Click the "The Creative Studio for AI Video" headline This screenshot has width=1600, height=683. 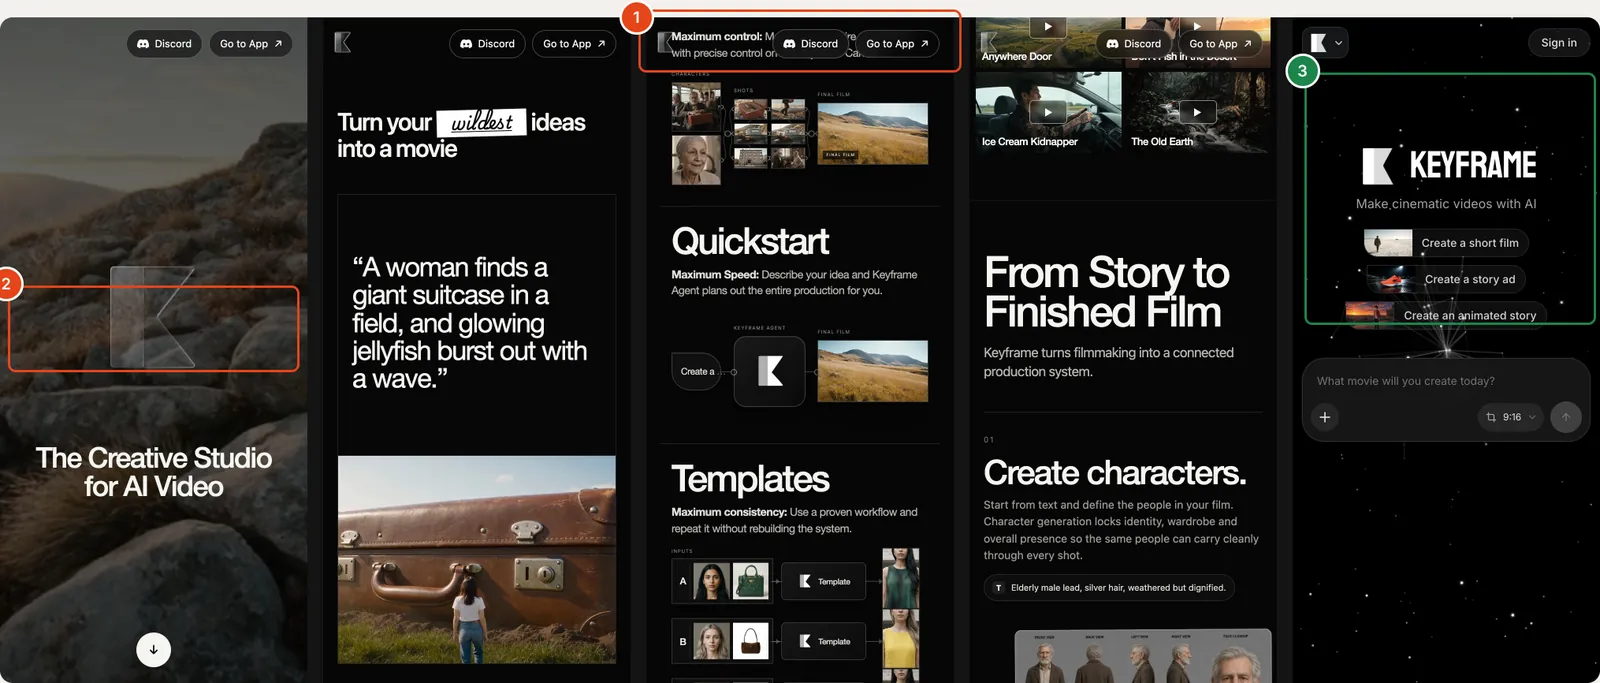(x=154, y=472)
